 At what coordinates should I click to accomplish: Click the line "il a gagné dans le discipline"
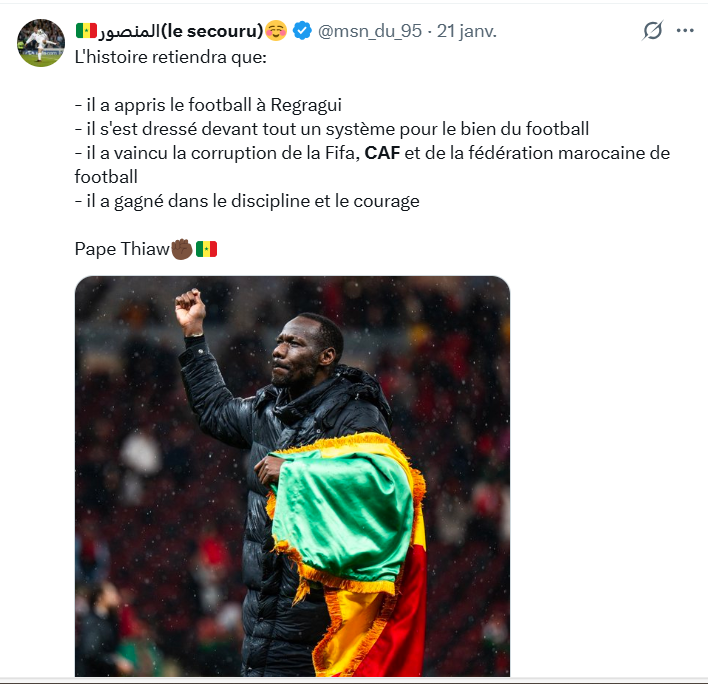(x=247, y=201)
